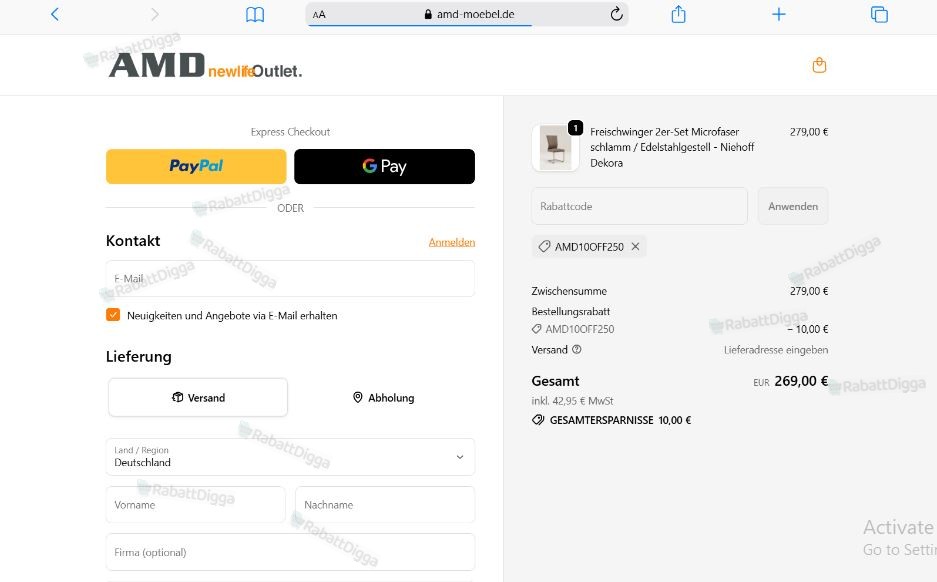The image size is (937, 582).
Task: Show all tabs overview icon
Action: [879, 14]
